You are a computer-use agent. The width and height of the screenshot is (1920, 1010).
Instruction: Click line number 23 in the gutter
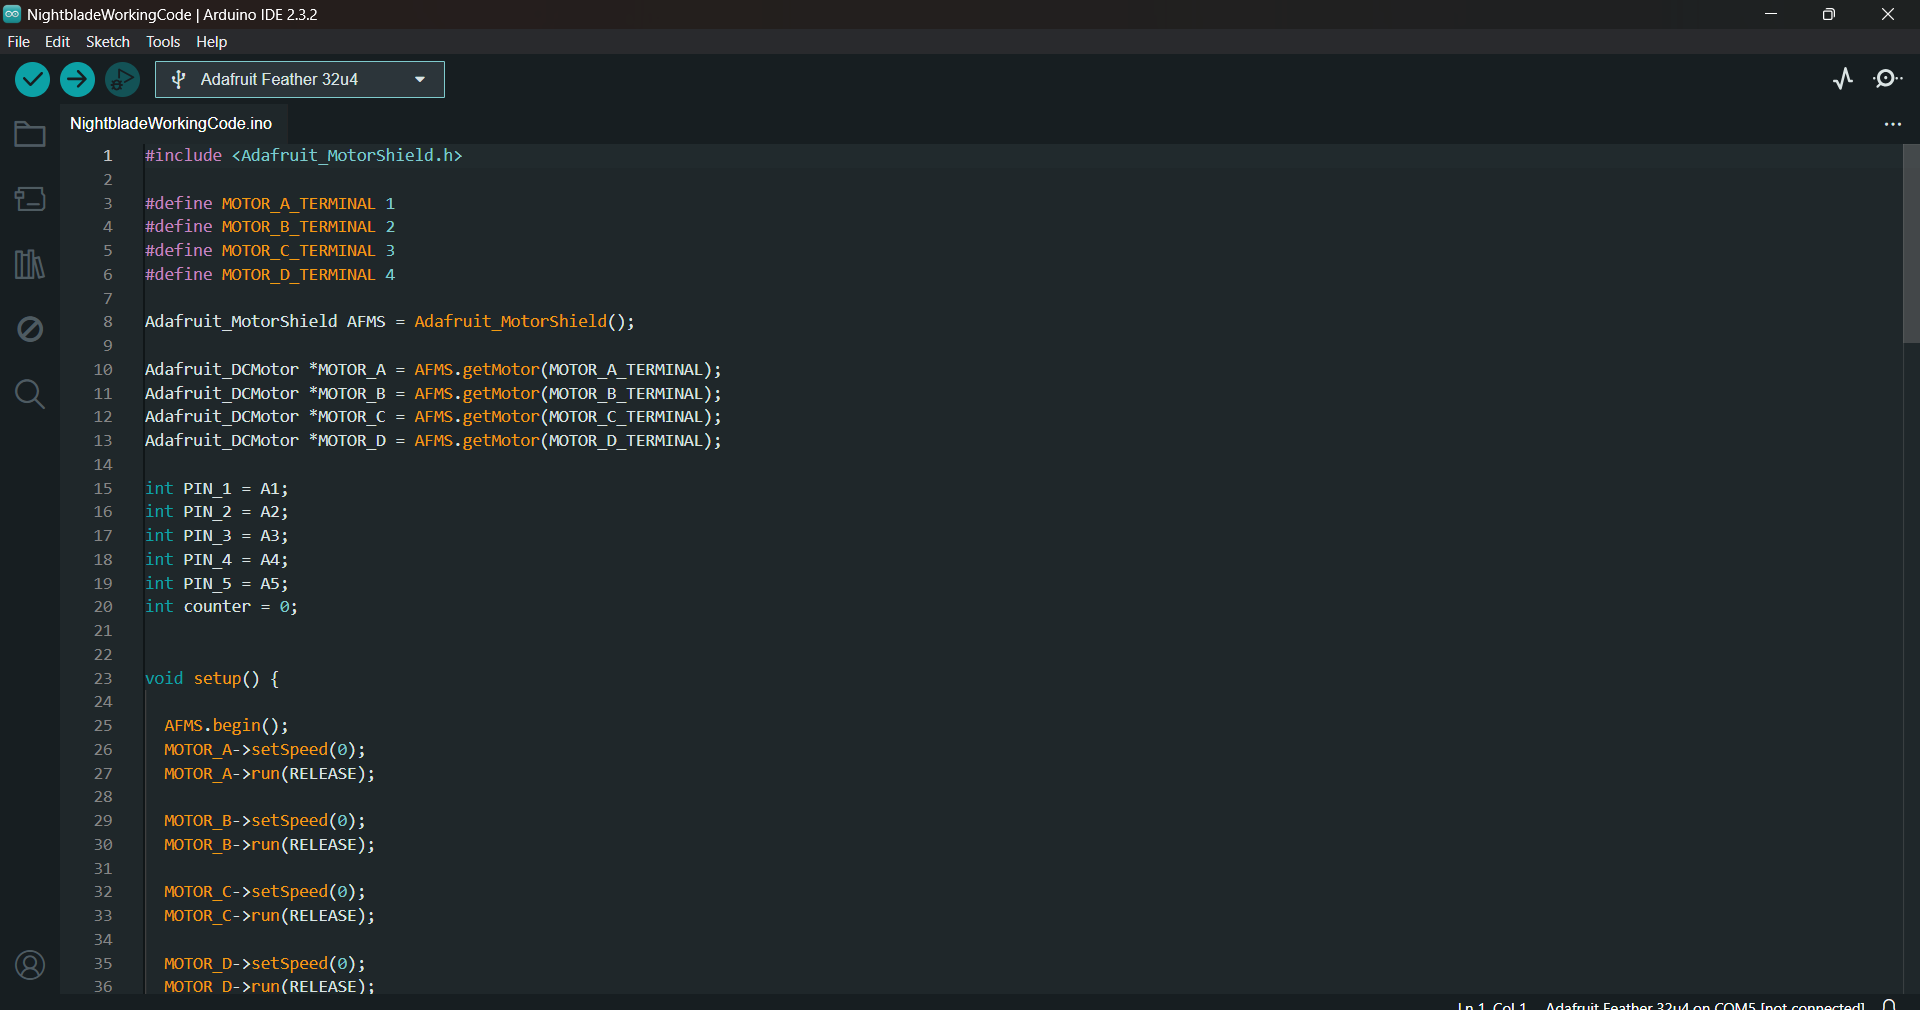(103, 679)
